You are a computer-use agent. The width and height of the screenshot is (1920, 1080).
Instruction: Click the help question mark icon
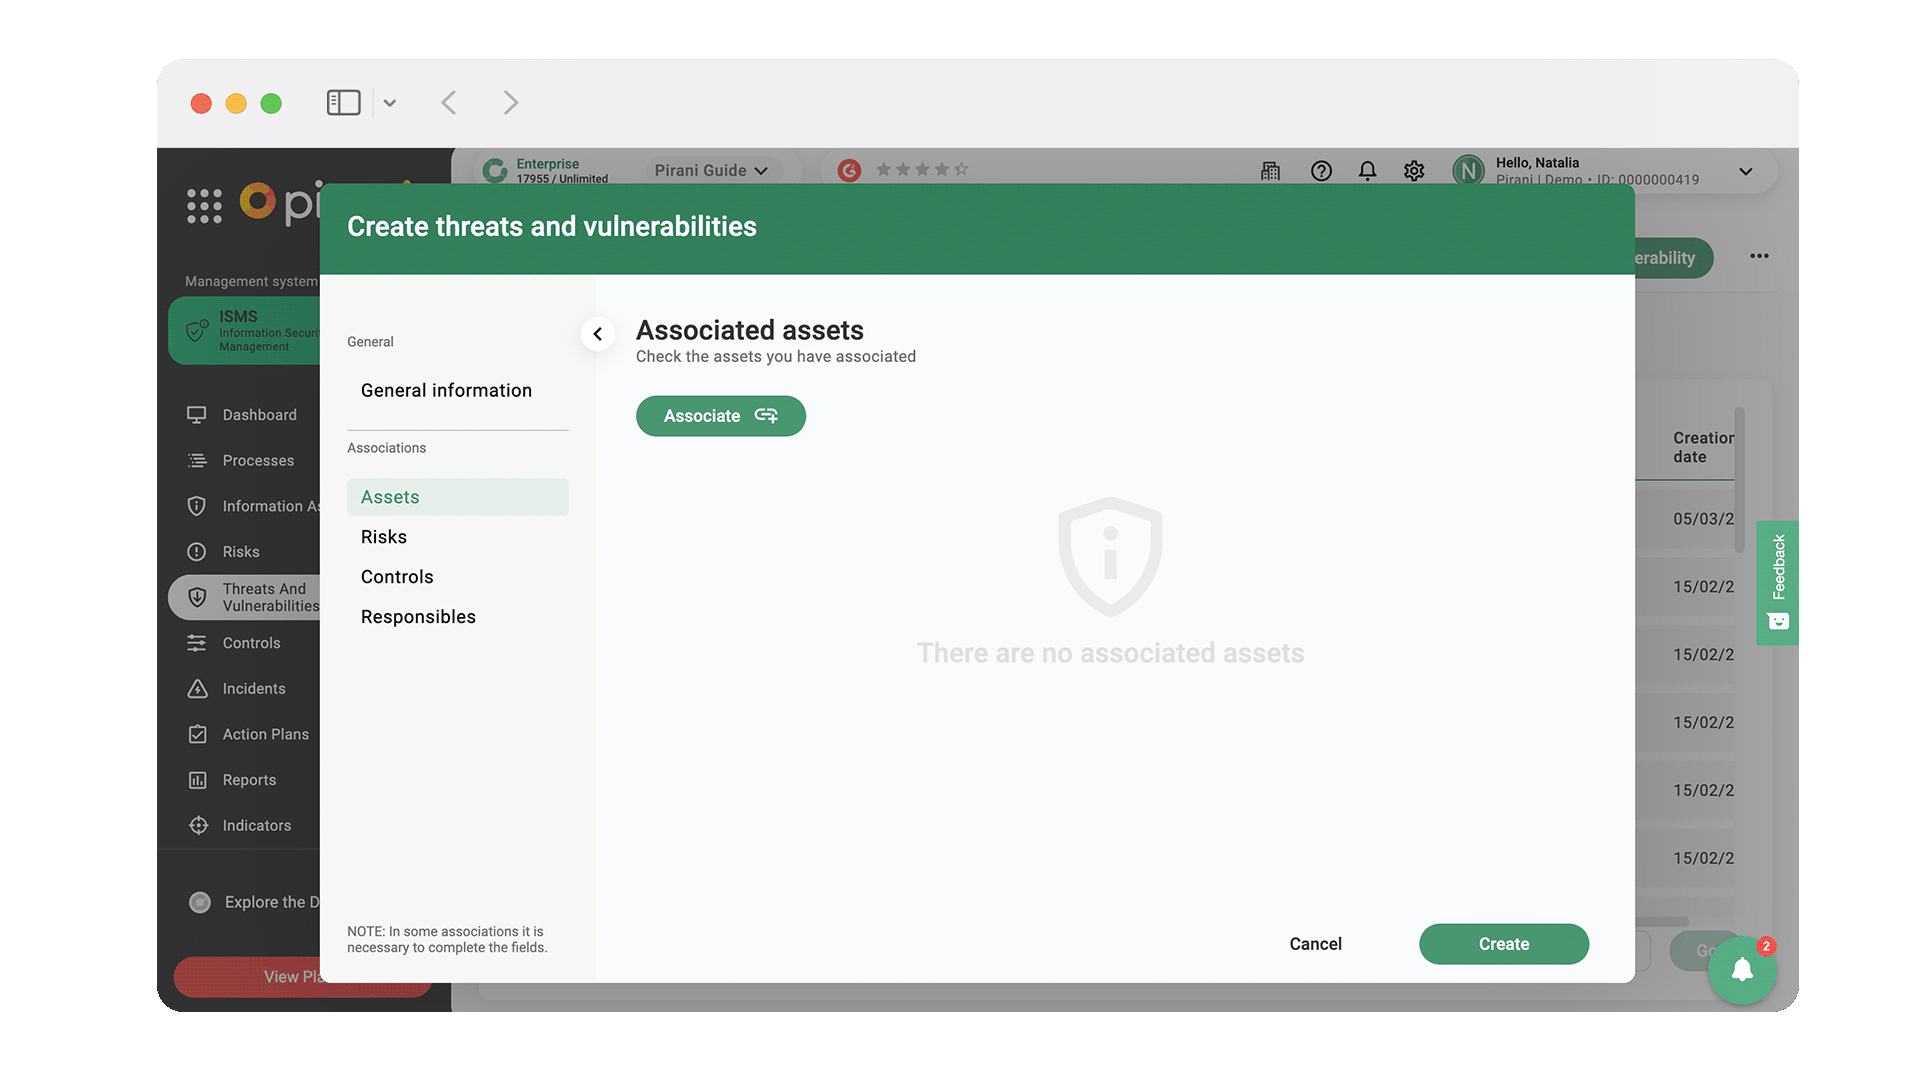pyautogui.click(x=1321, y=171)
